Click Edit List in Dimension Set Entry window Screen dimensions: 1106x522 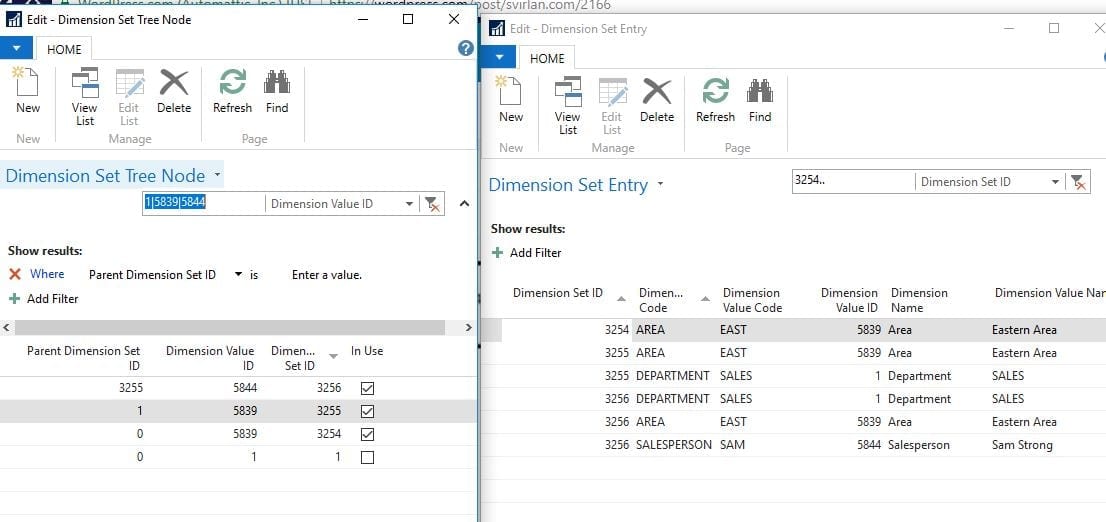click(612, 107)
